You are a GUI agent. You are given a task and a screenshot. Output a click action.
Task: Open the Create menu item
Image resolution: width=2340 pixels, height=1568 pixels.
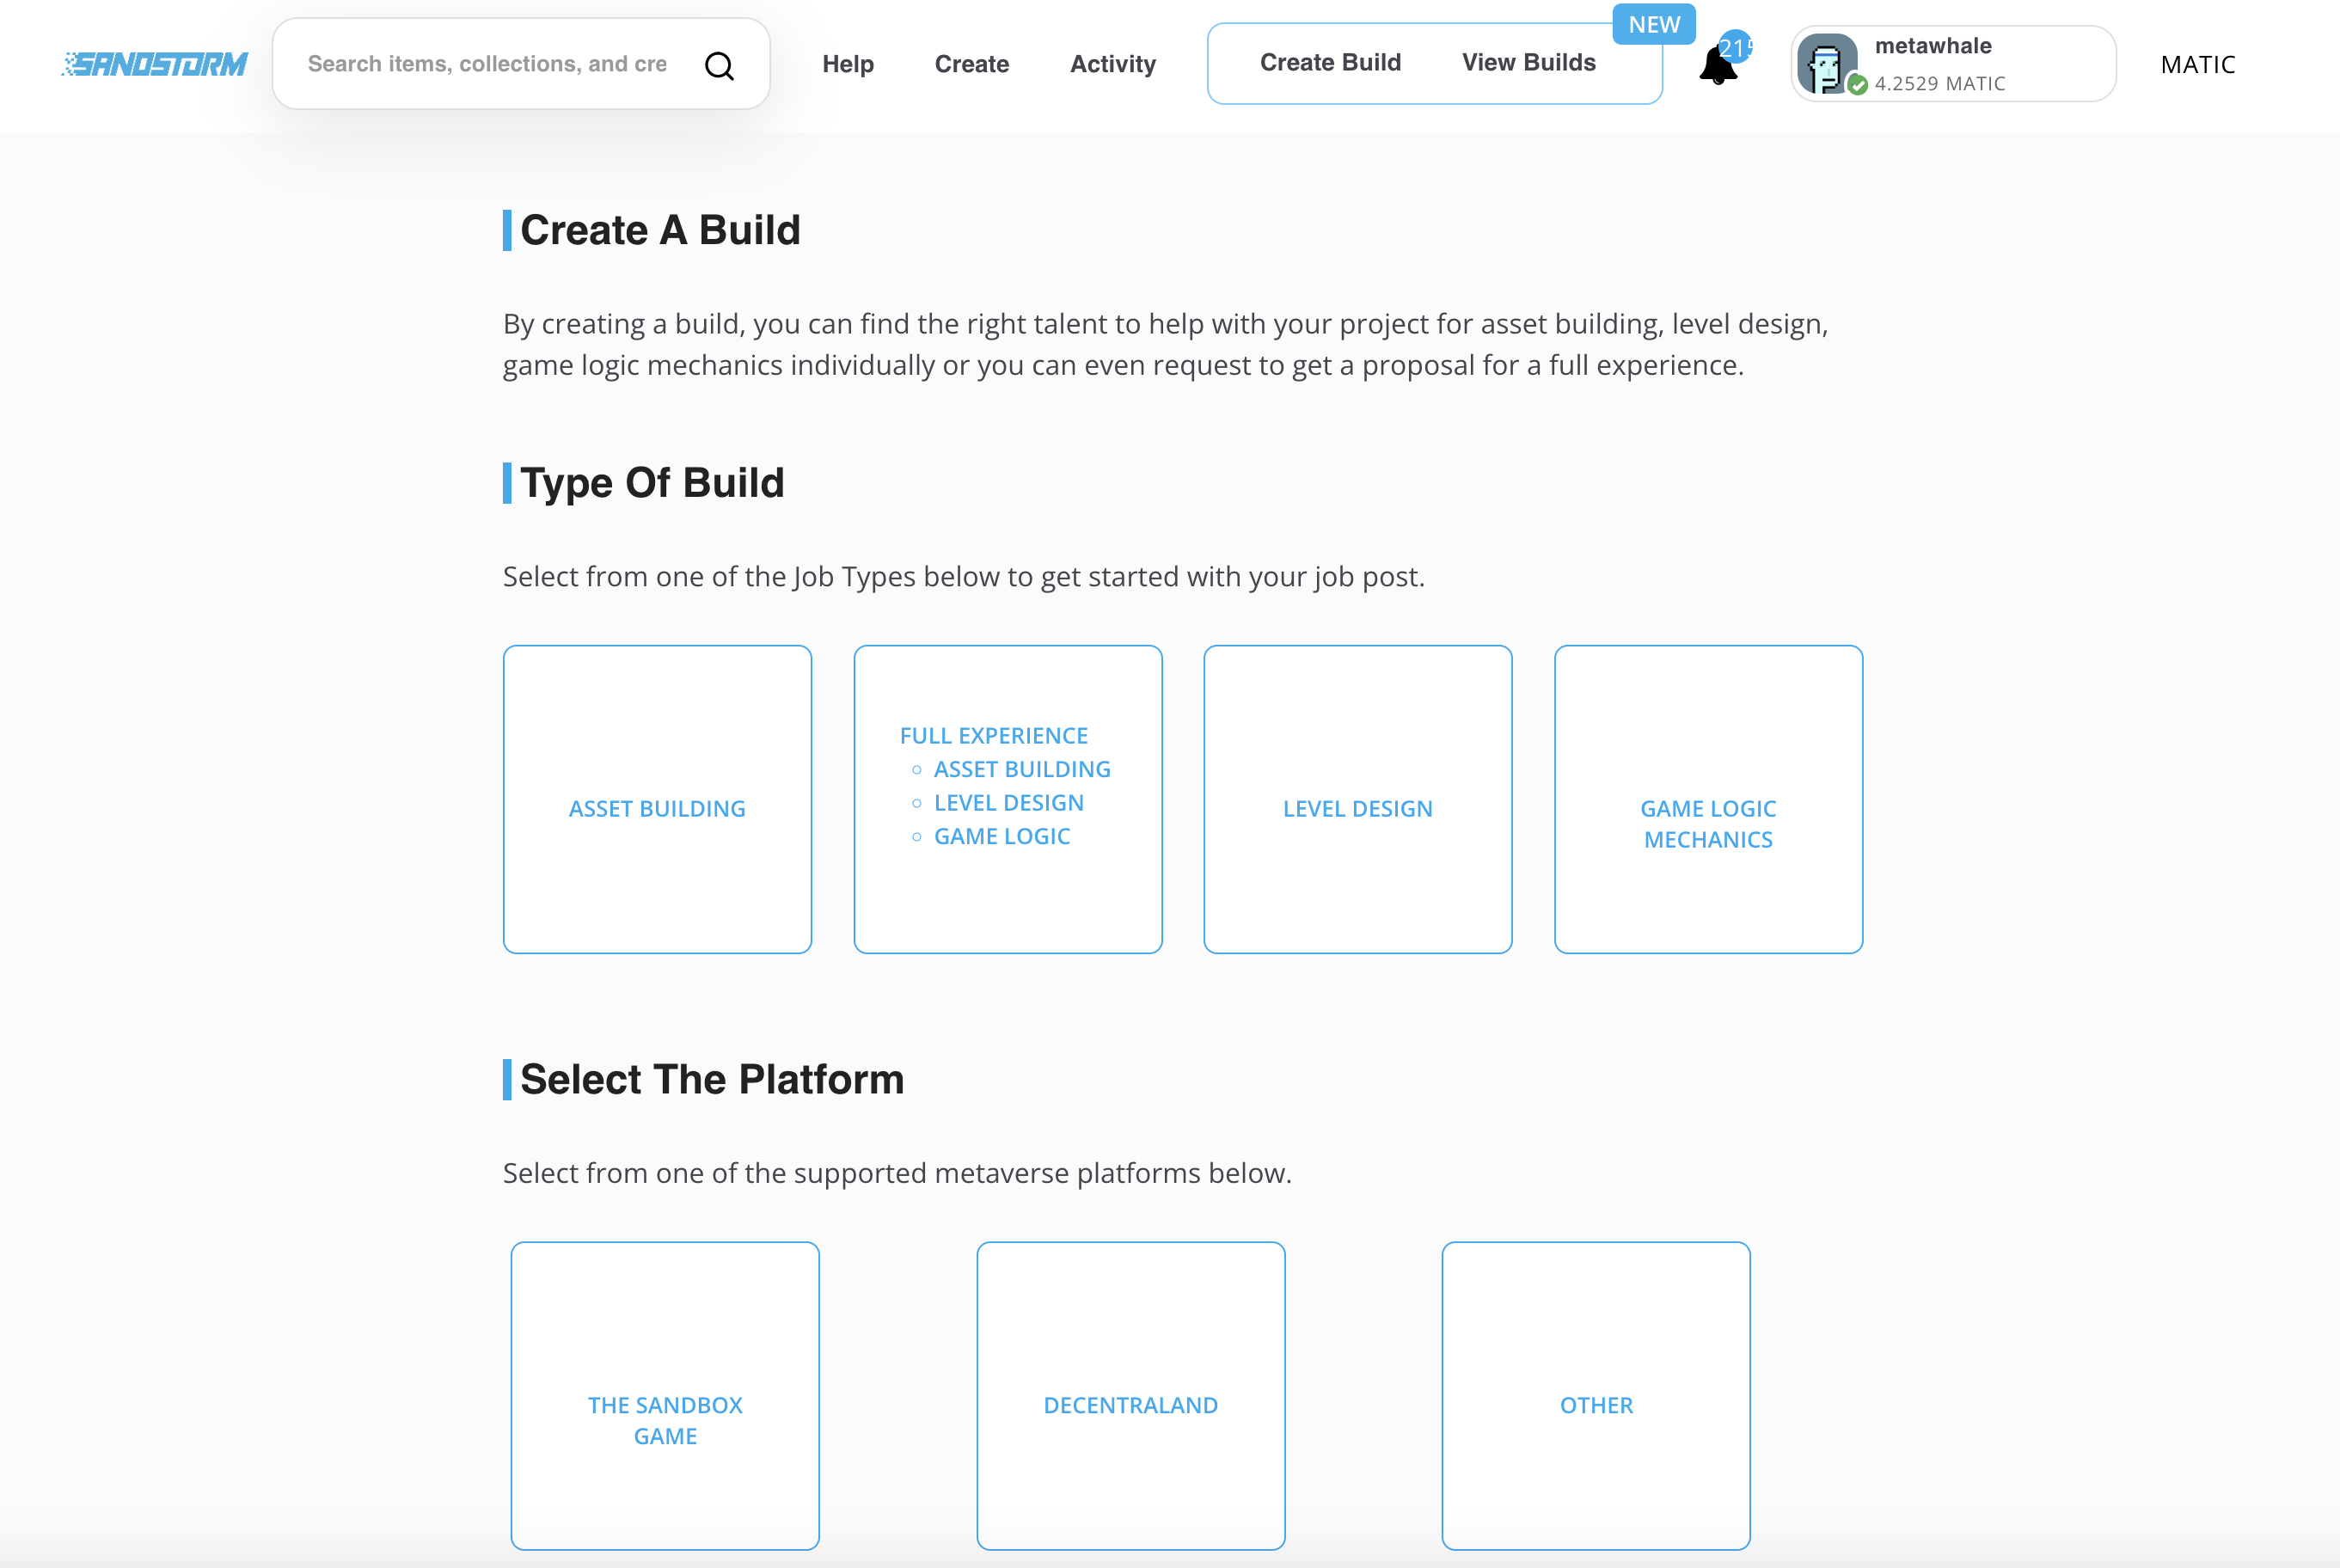pyautogui.click(x=971, y=65)
